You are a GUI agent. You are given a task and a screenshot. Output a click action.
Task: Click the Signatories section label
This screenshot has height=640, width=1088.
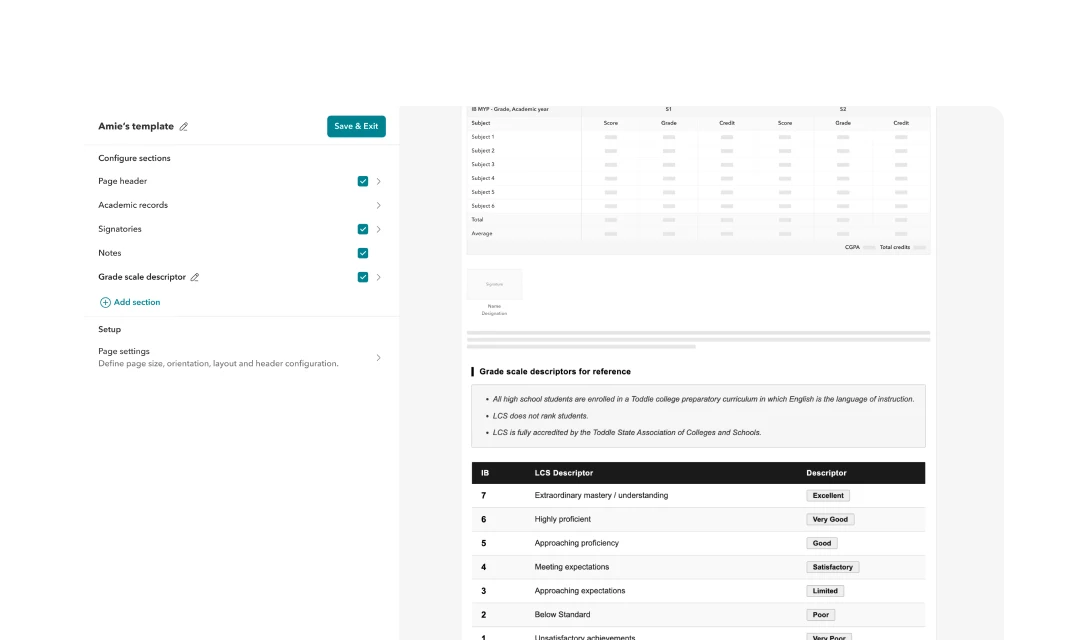pos(119,229)
